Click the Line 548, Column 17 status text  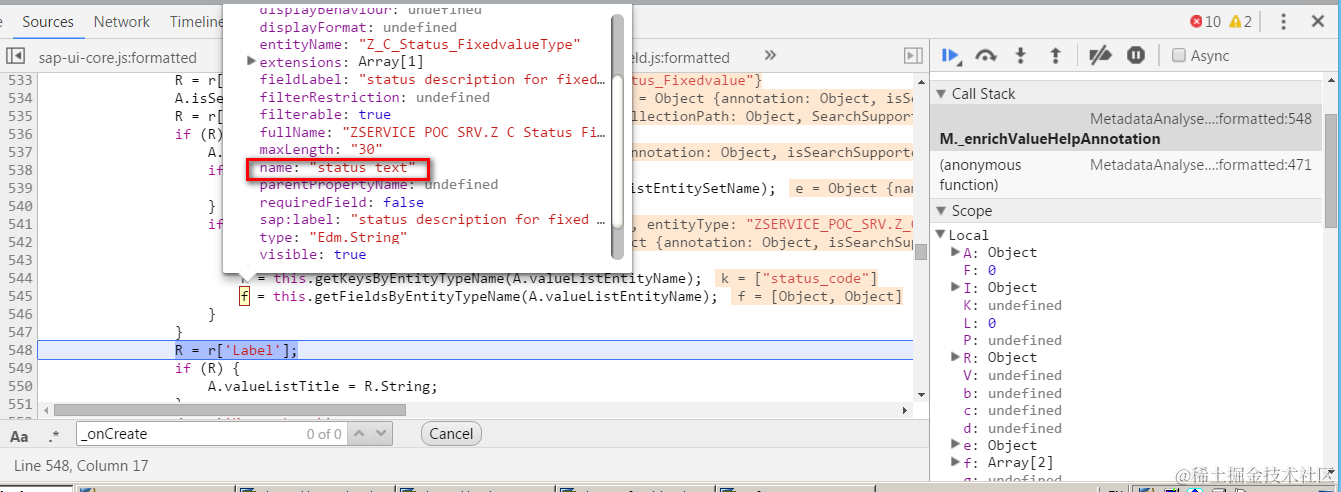coord(81,465)
